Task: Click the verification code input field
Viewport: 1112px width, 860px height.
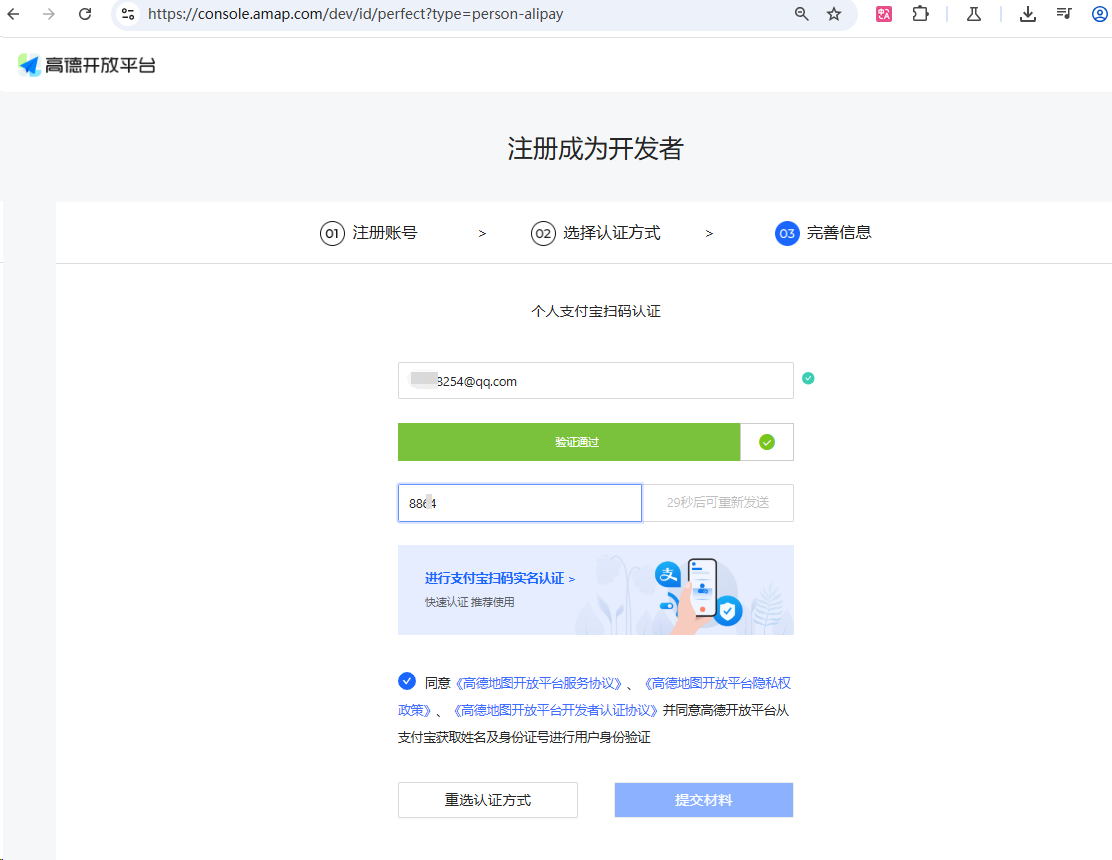Action: click(520, 503)
